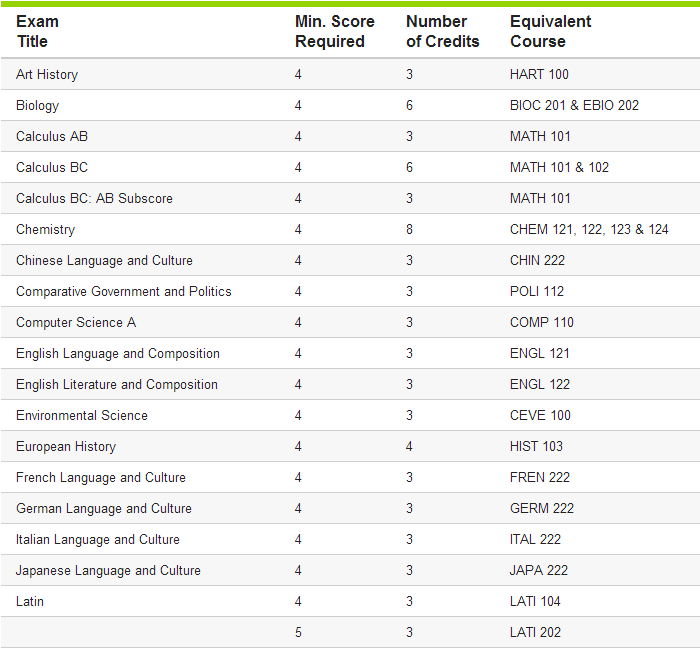The width and height of the screenshot is (700, 648).
Task: Click the 'Min. Score Required' column header
Action: pyautogui.click(x=335, y=31)
